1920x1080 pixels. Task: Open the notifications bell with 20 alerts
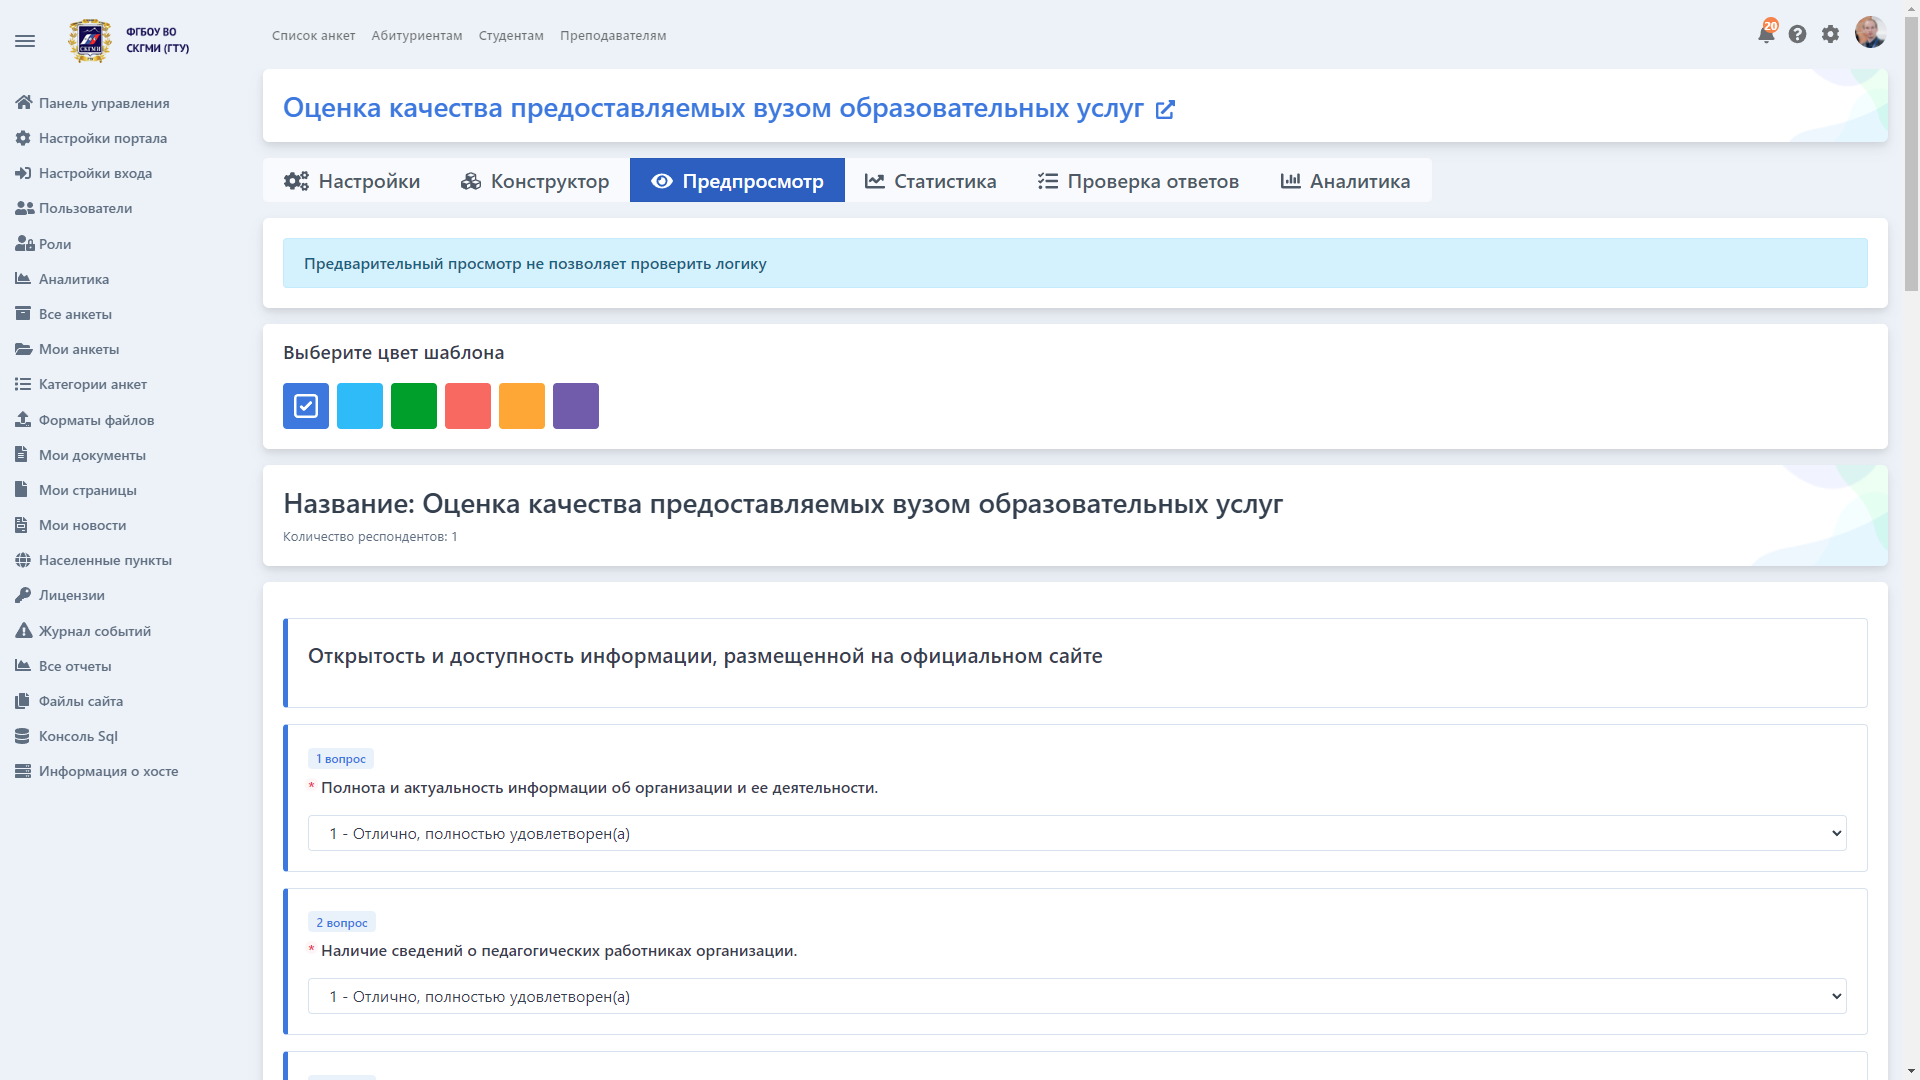(1766, 33)
